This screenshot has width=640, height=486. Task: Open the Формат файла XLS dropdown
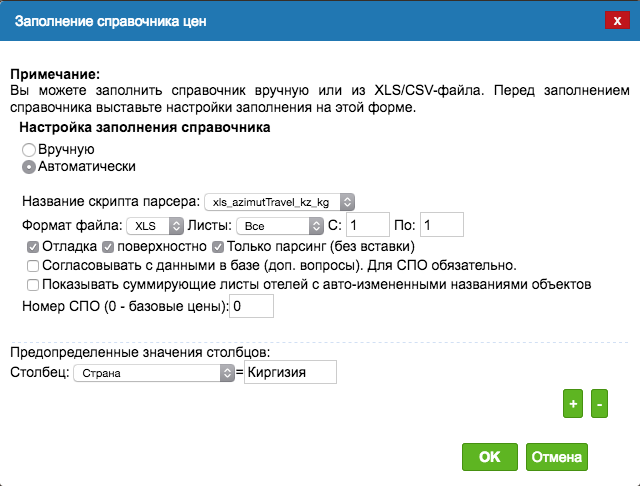click(155, 226)
